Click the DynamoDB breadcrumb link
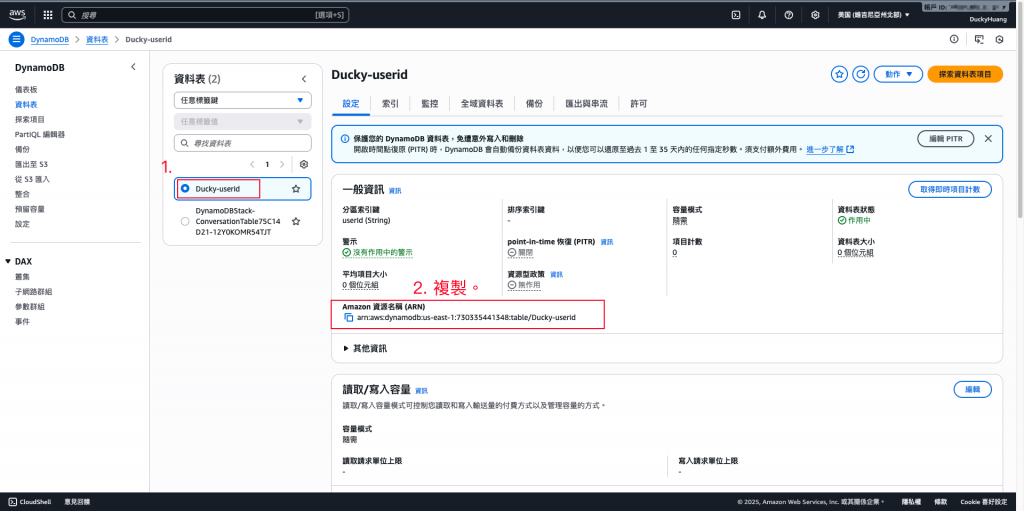 [x=50, y=39]
